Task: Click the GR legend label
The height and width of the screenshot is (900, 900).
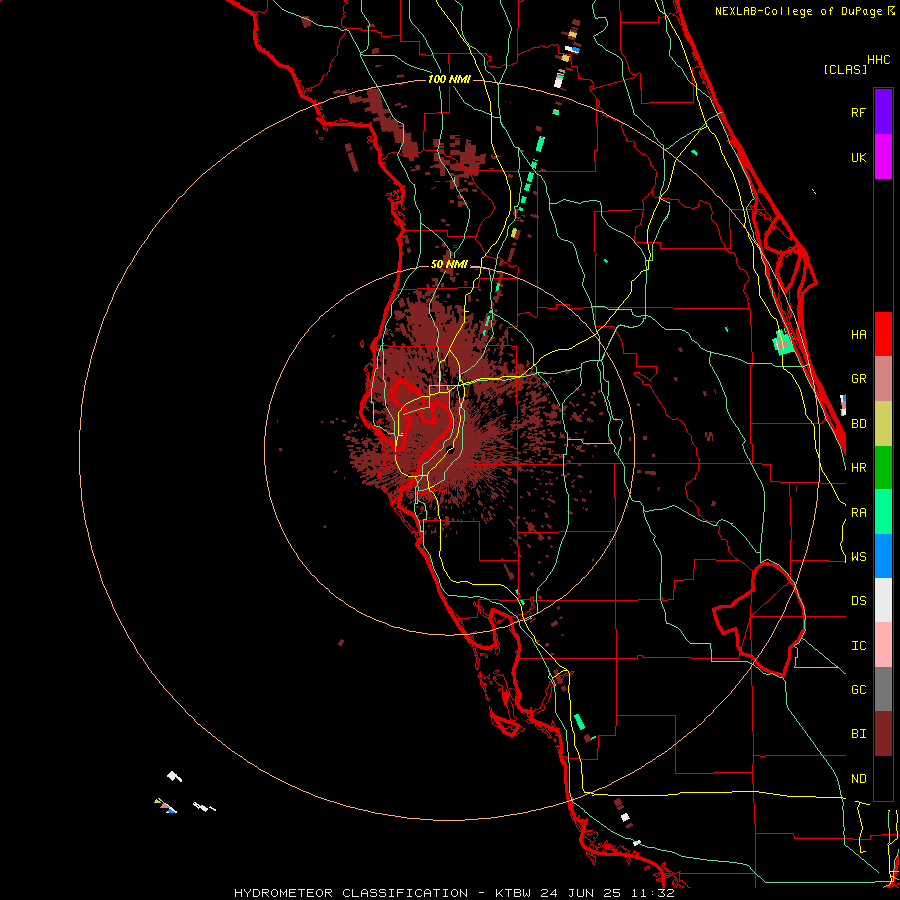Action: [x=858, y=379]
